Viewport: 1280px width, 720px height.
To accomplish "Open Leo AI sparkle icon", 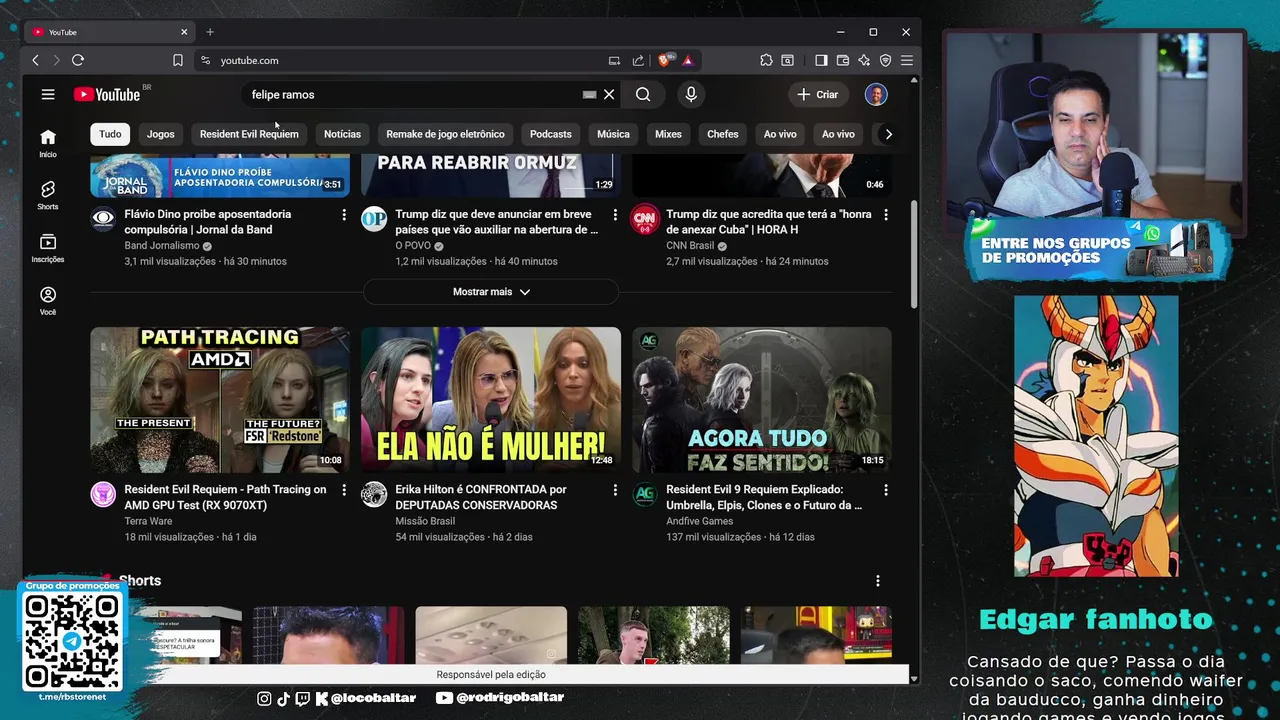I will (x=864, y=60).
